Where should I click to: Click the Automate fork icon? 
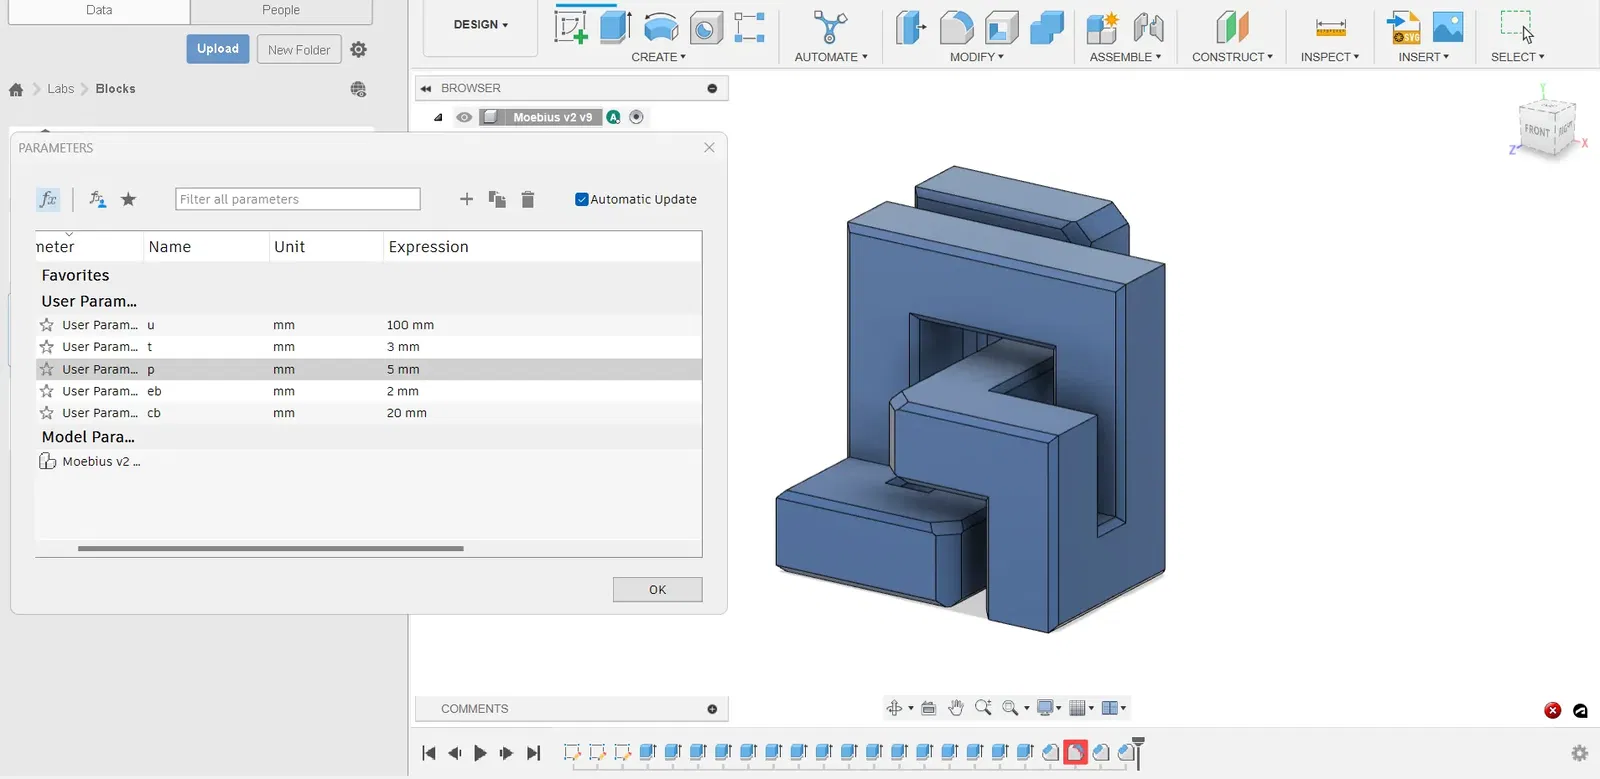[830, 27]
